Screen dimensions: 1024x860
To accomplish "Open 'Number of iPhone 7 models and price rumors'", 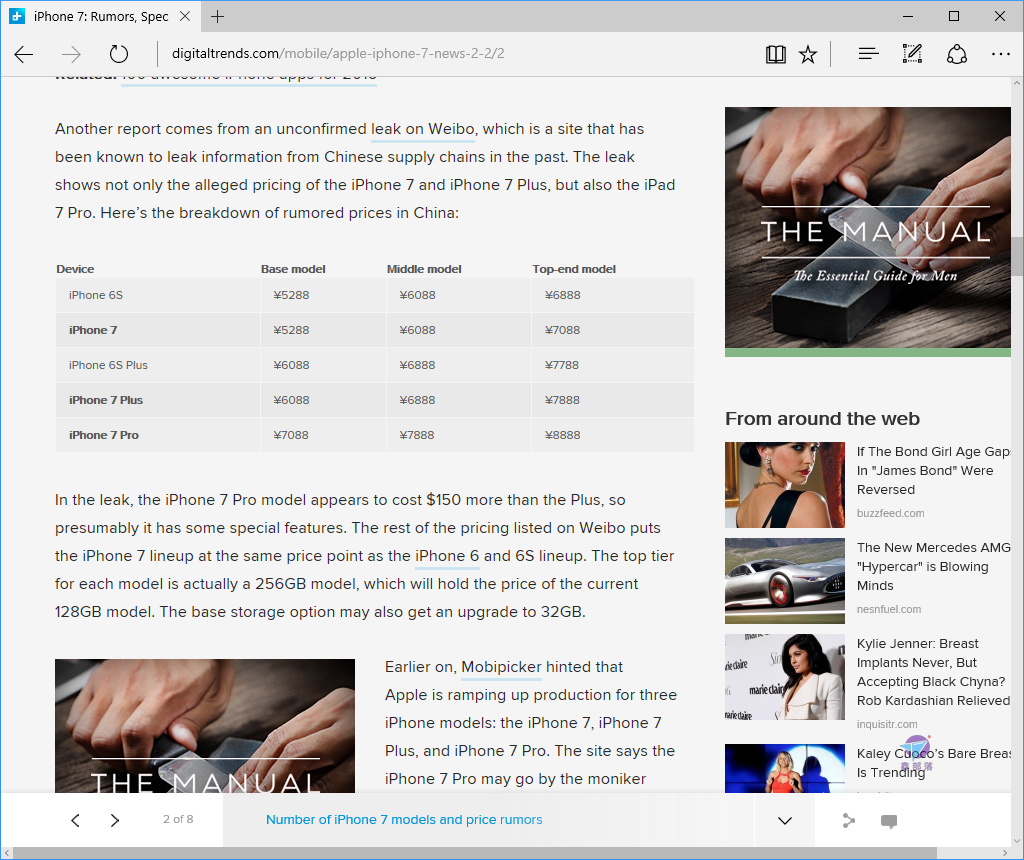I will pyautogui.click(x=404, y=820).
